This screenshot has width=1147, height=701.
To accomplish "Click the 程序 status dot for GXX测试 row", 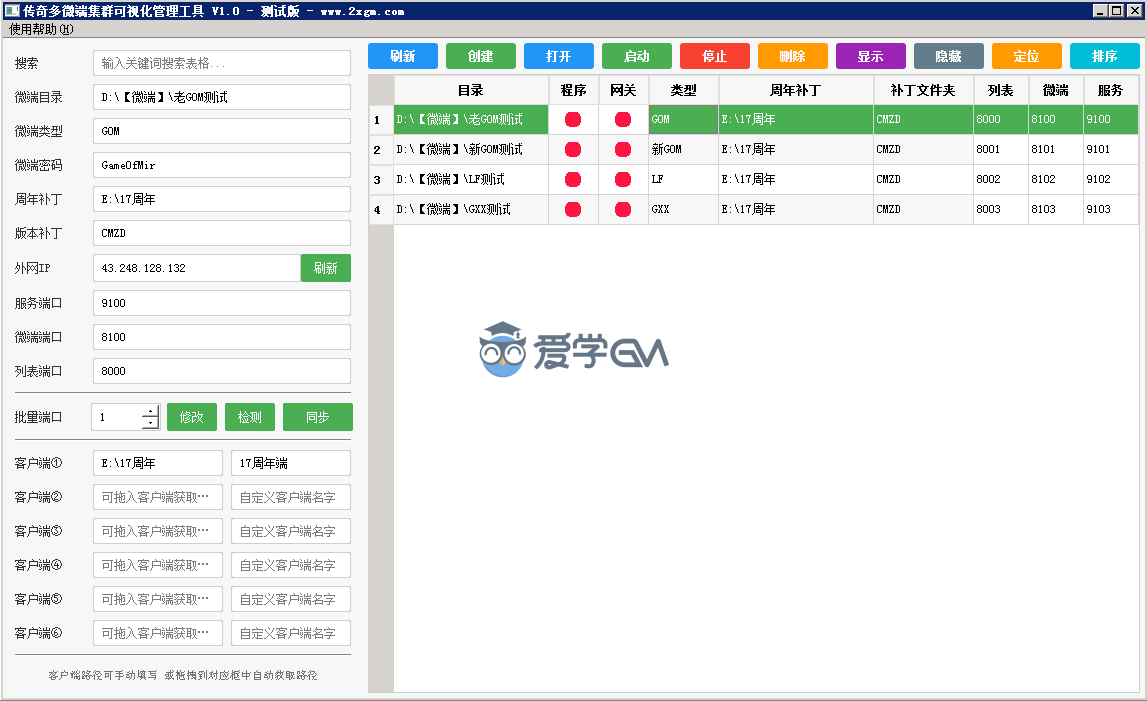I will pyautogui.click(x=573, y=210).
